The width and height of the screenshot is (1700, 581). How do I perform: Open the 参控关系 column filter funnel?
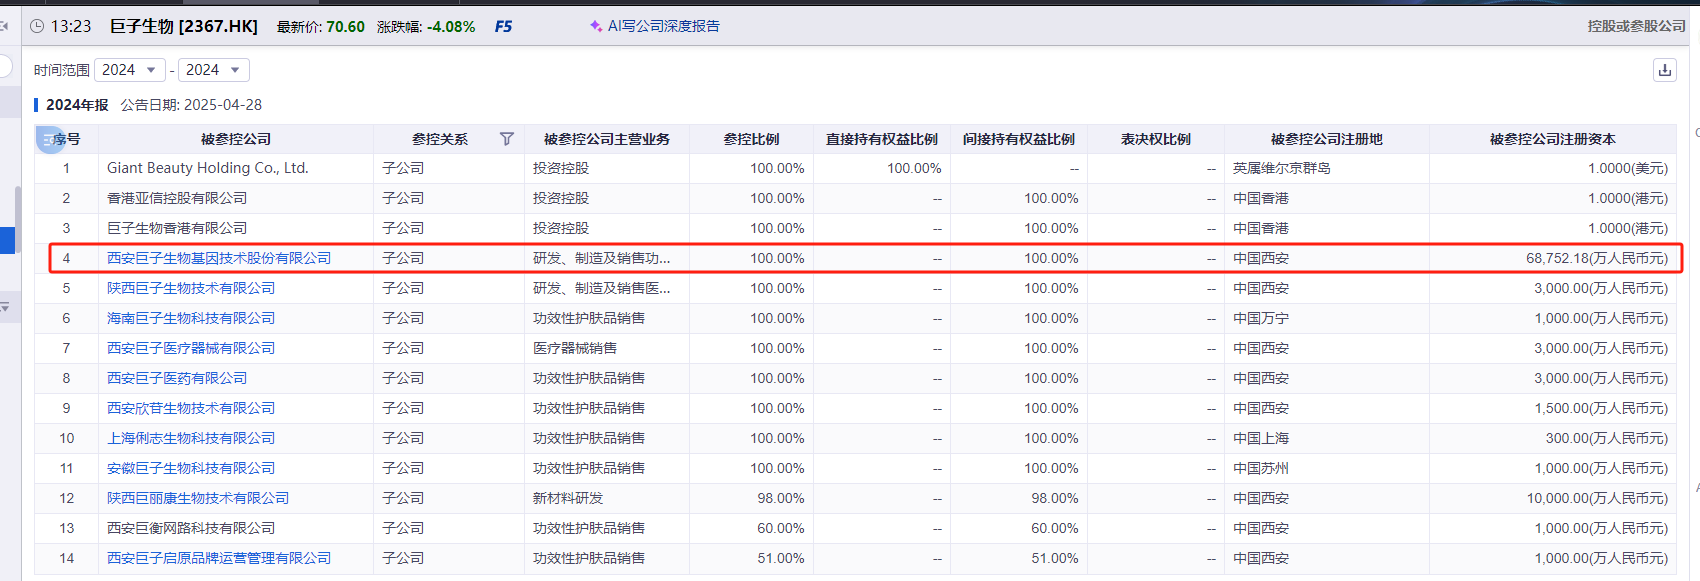(x=507, y=139)
